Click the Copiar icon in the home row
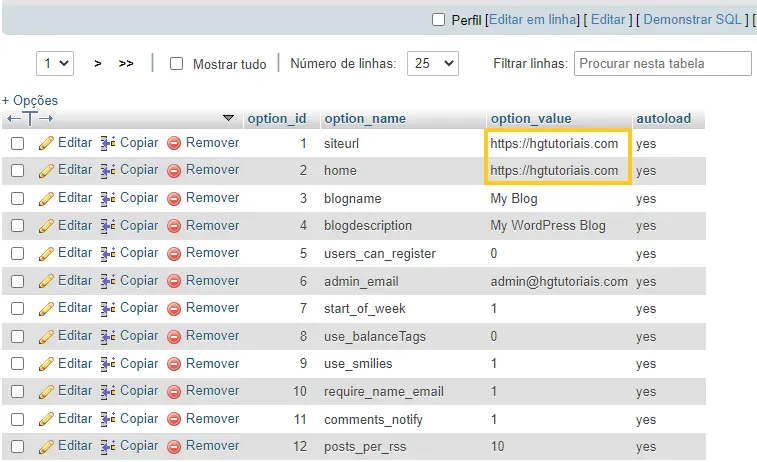This screenshot has height=462, width=757. point(108,170)
